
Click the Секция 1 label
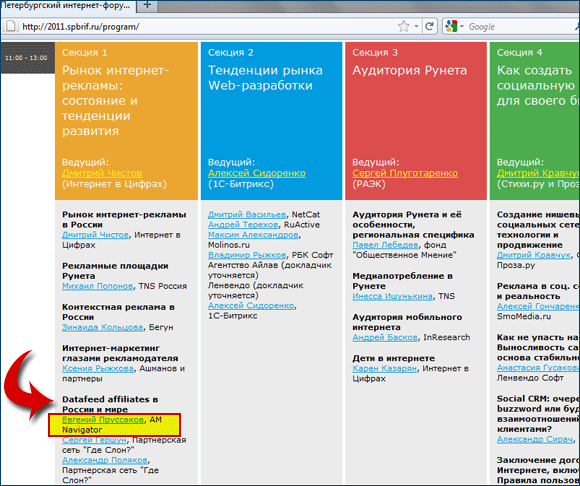tap(84, 53)
